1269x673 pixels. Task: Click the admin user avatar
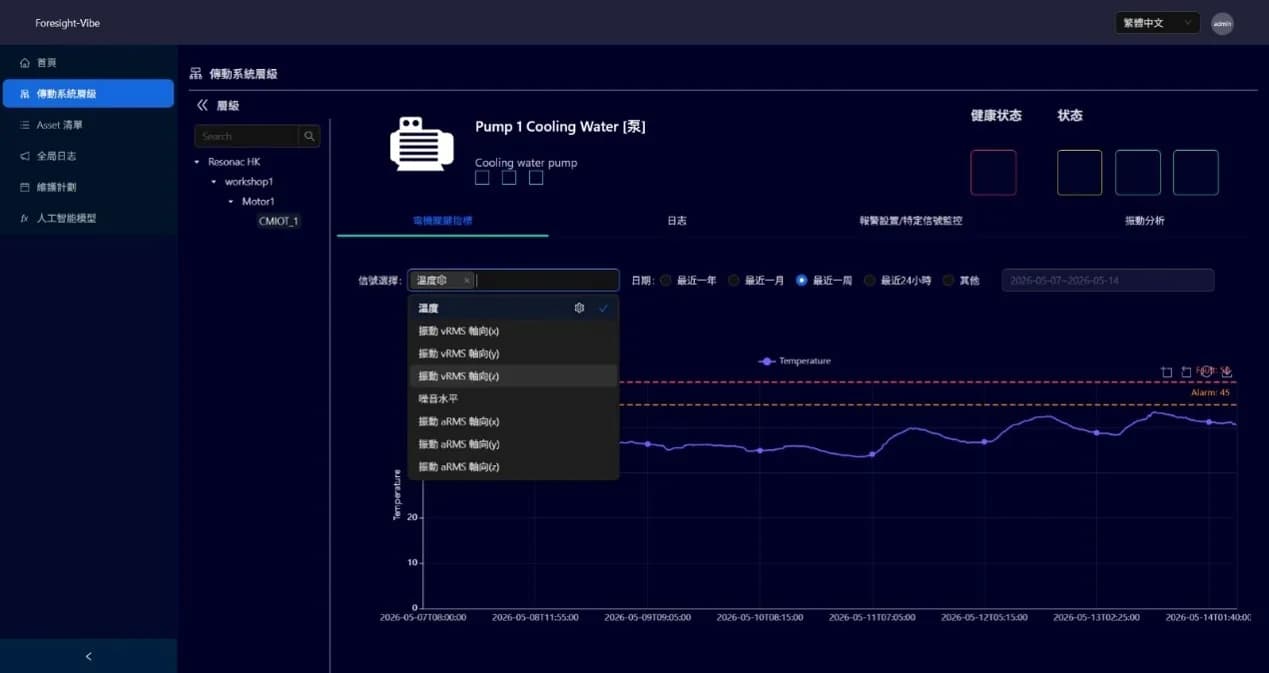(1222, 23)
